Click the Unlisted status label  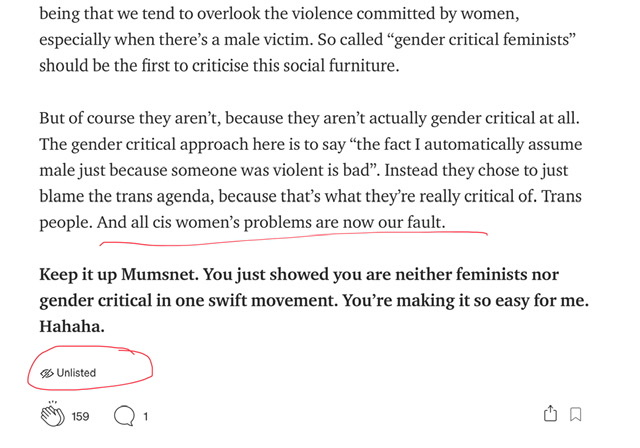pos(76,373)
